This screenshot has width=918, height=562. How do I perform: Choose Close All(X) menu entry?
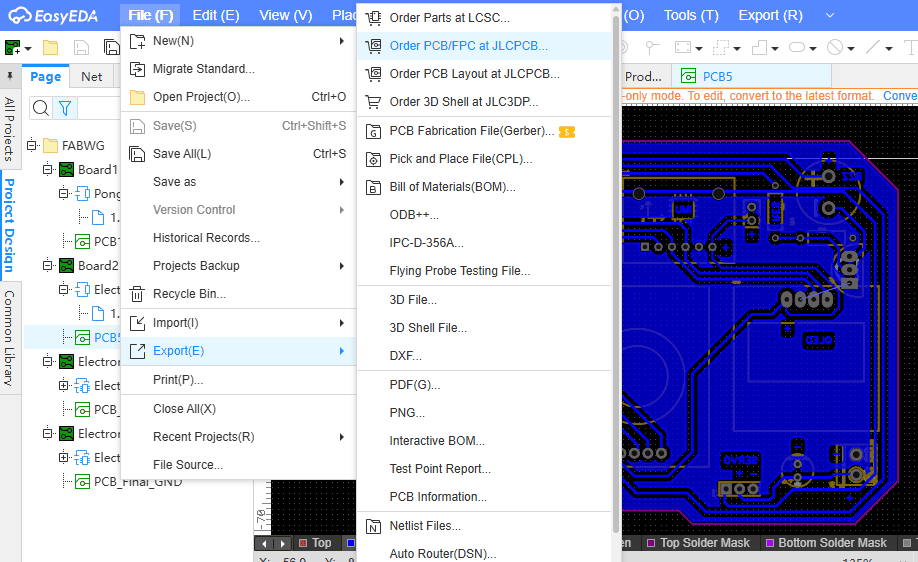(x=238, y=409)
